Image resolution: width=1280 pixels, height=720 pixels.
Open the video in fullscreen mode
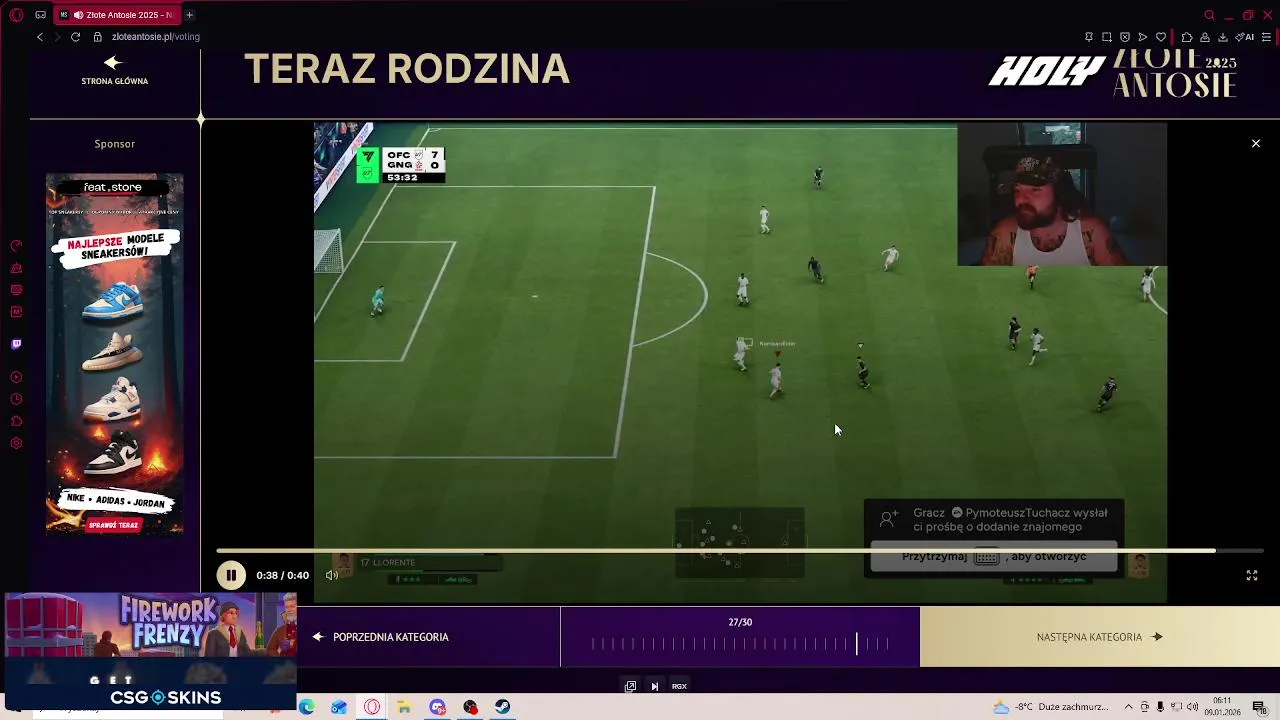pyautogui.click(x=1251, y=575)
